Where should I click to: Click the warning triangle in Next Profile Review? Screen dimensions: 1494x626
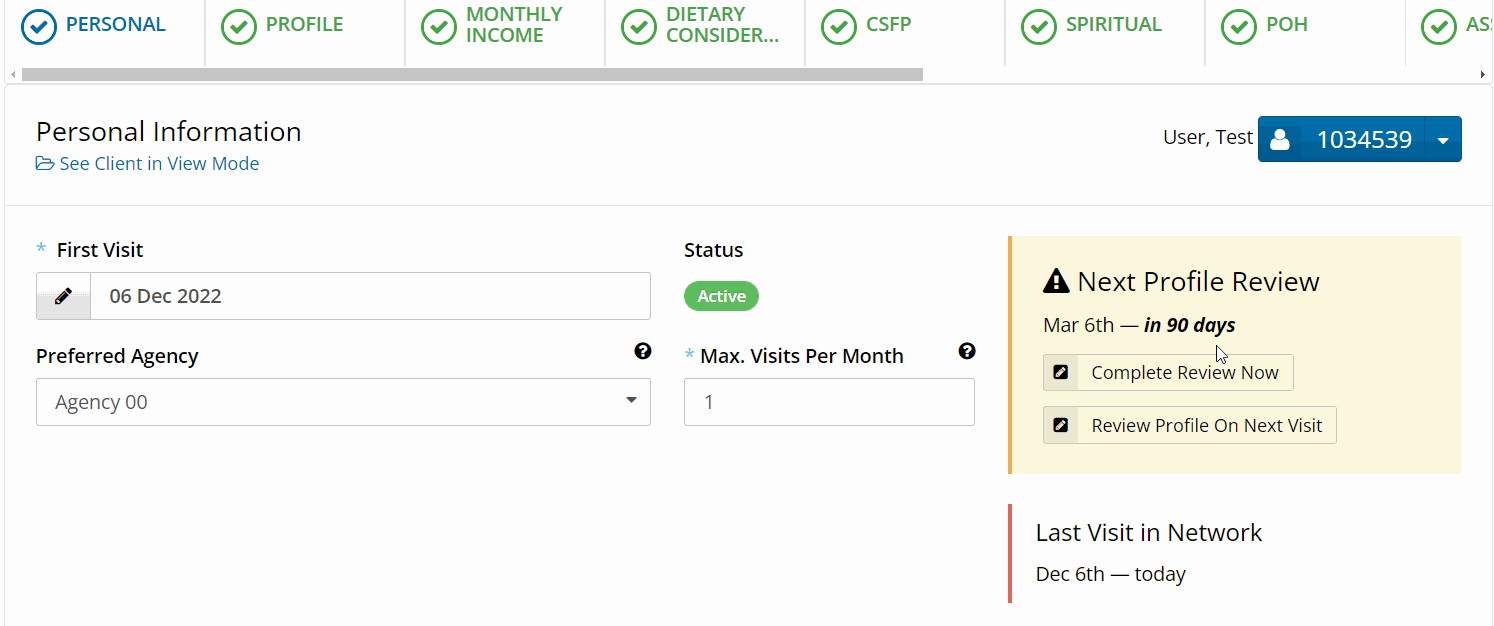point(1056,280)
